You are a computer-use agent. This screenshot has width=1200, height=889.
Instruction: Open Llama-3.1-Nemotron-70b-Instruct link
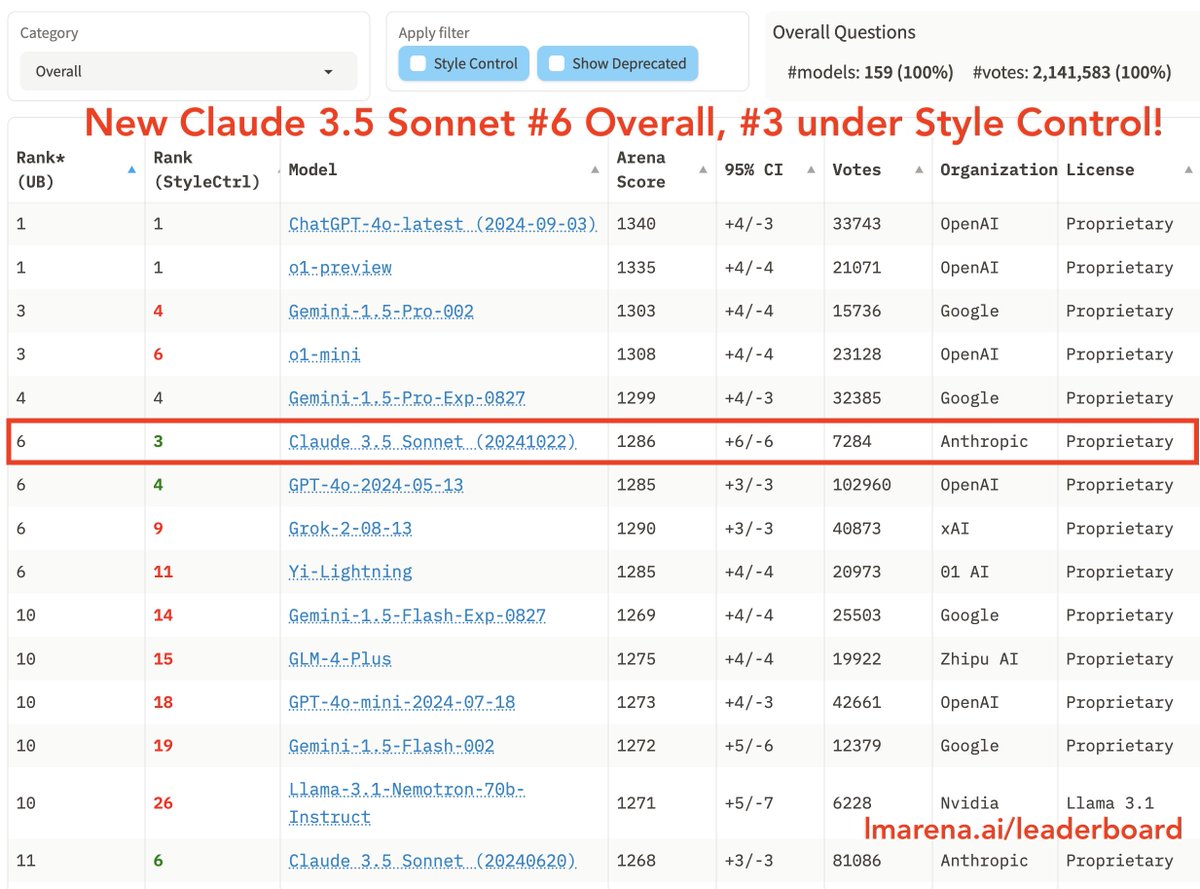(x=407, y=803)
